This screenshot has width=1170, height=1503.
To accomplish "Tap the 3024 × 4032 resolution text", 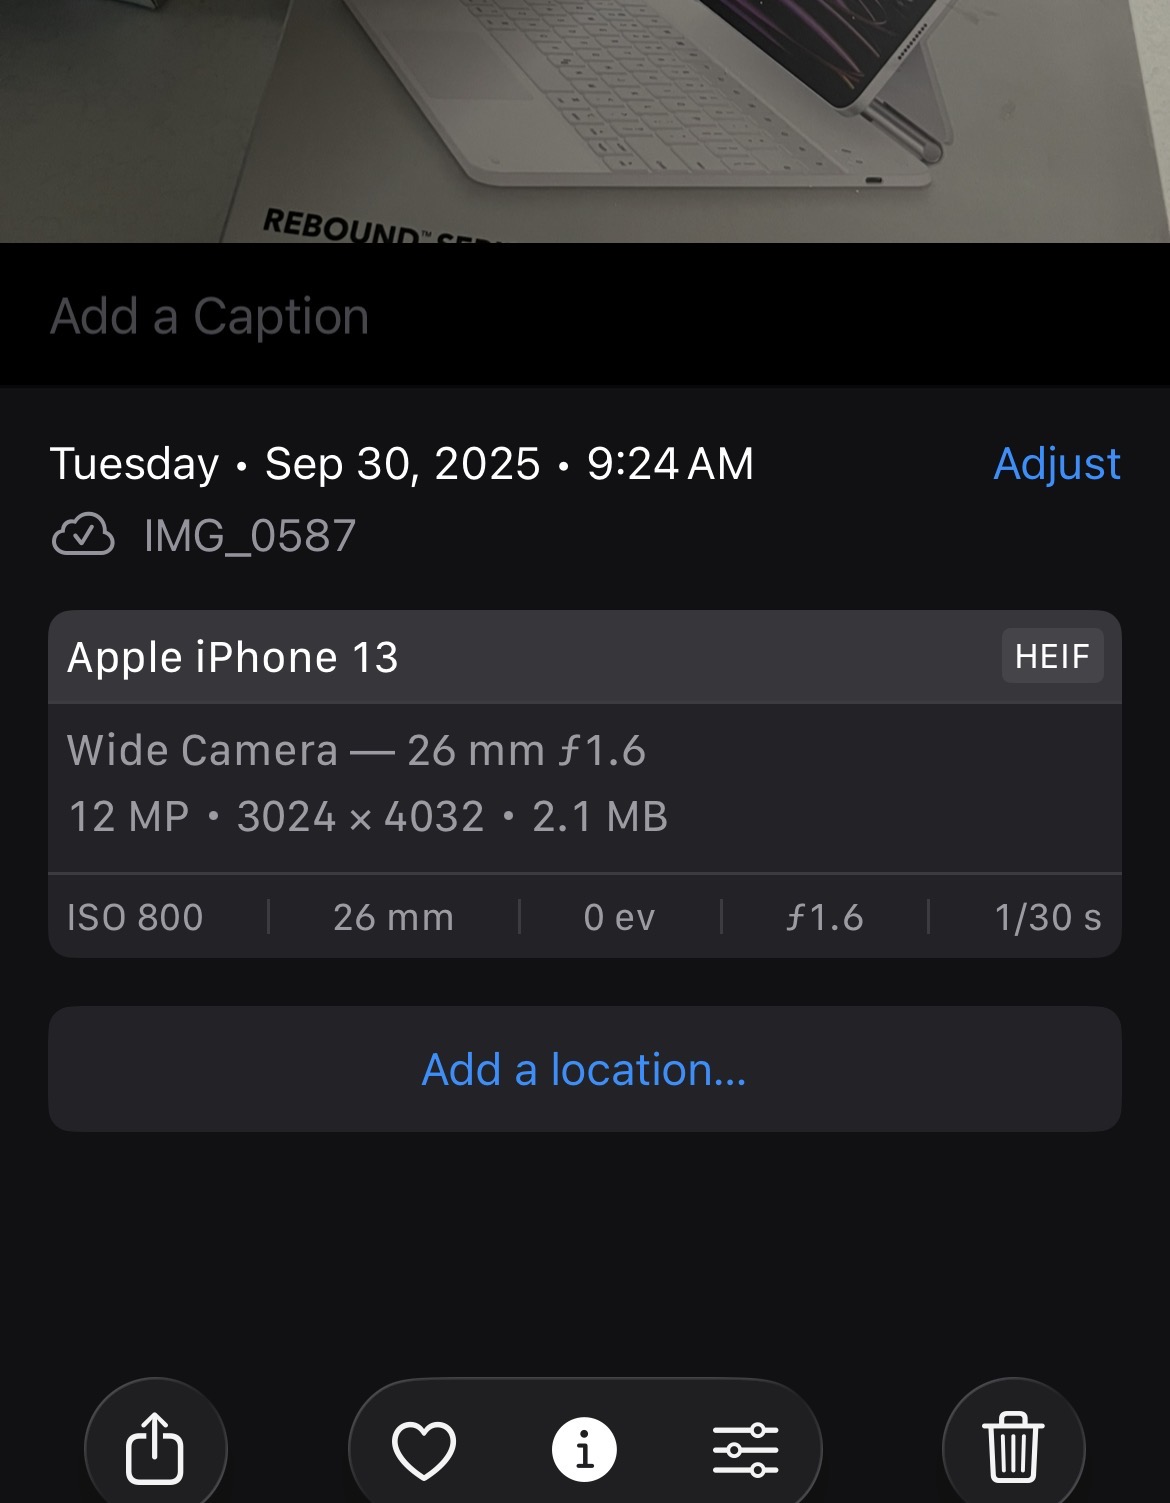I will (361, 817).
